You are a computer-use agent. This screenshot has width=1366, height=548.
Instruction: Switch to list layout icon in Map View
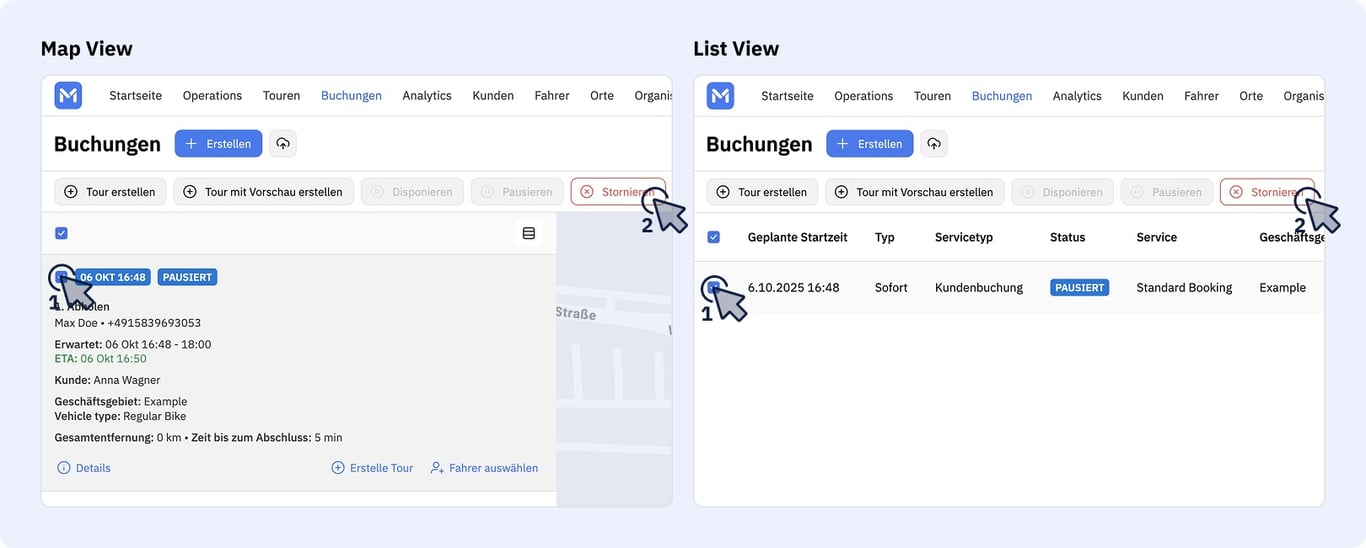[529, 233]
